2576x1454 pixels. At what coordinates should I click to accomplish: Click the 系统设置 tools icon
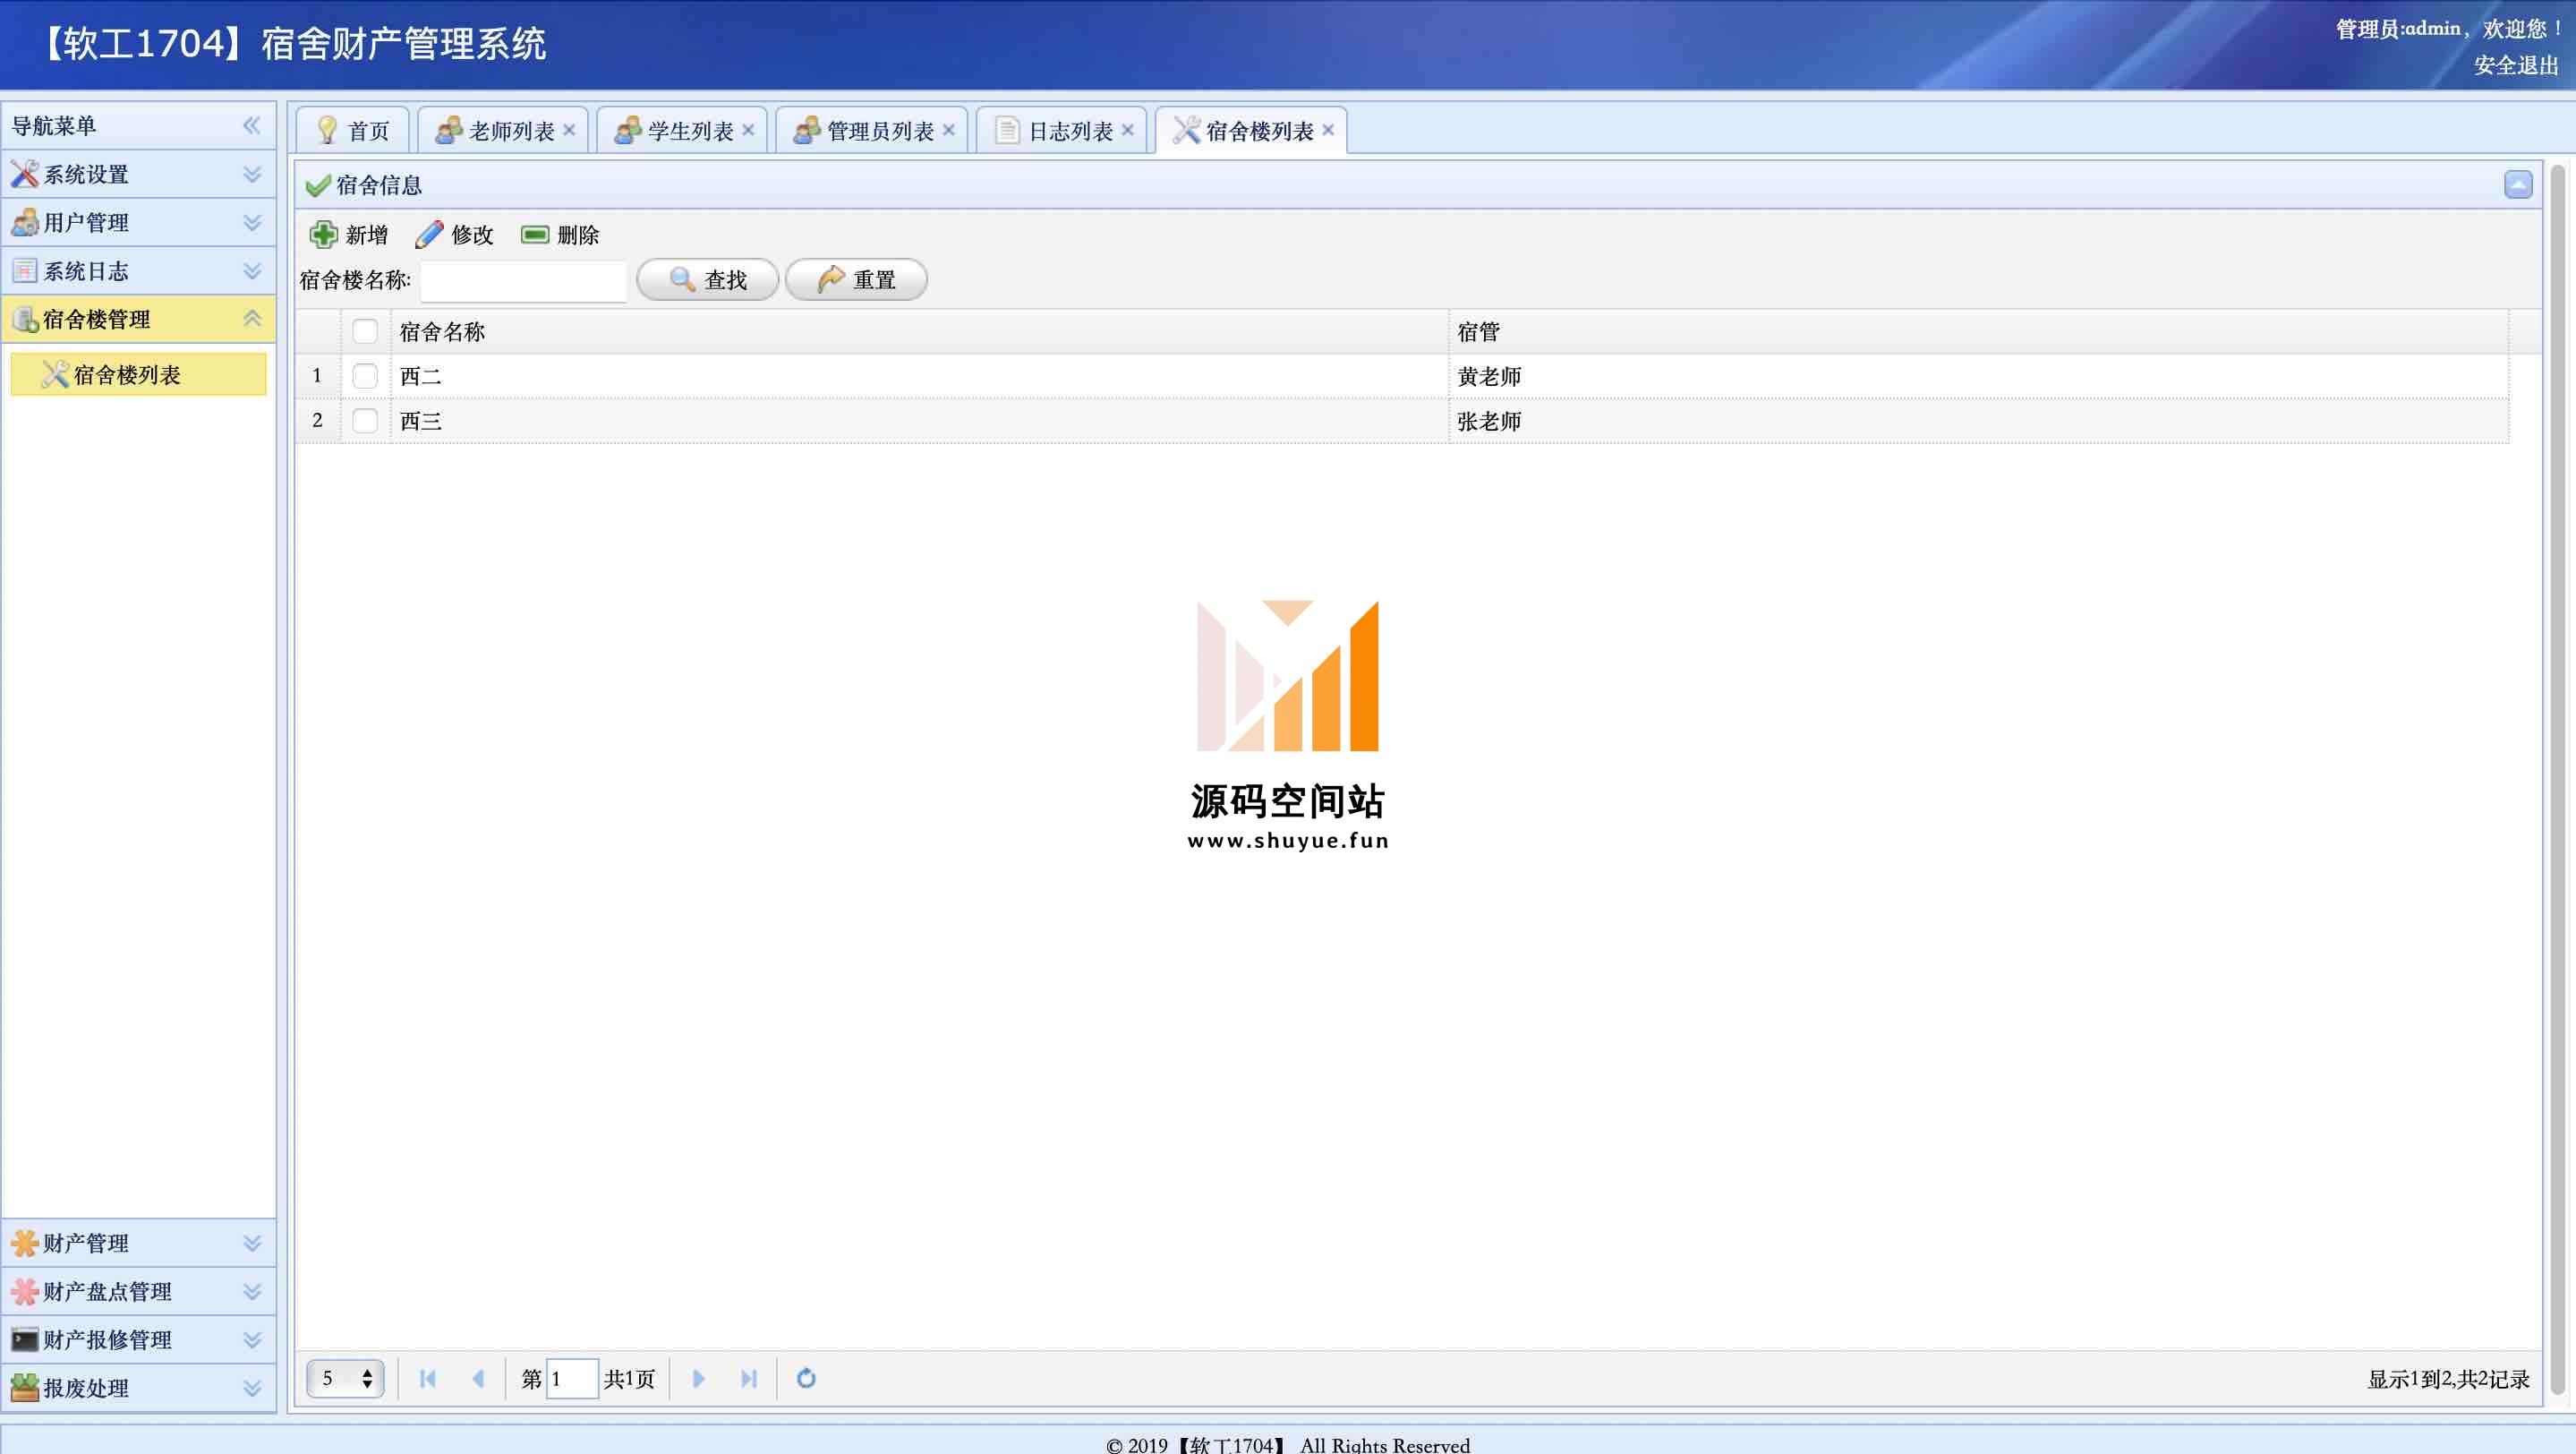click(x=25, y=174)
